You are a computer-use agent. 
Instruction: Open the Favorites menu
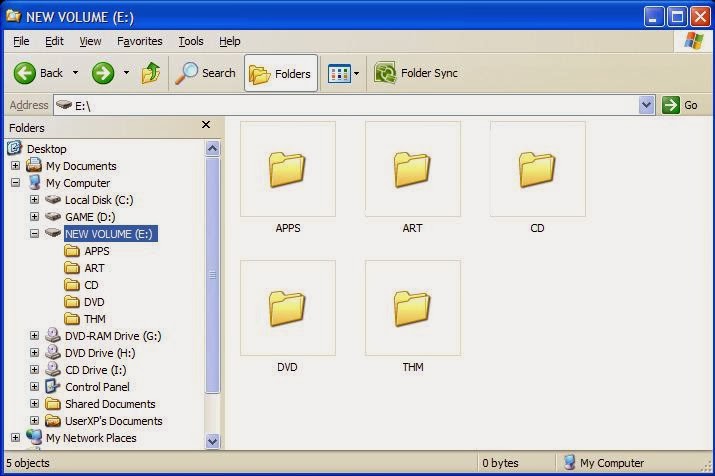pyautogui.click(x=140, y=41)
